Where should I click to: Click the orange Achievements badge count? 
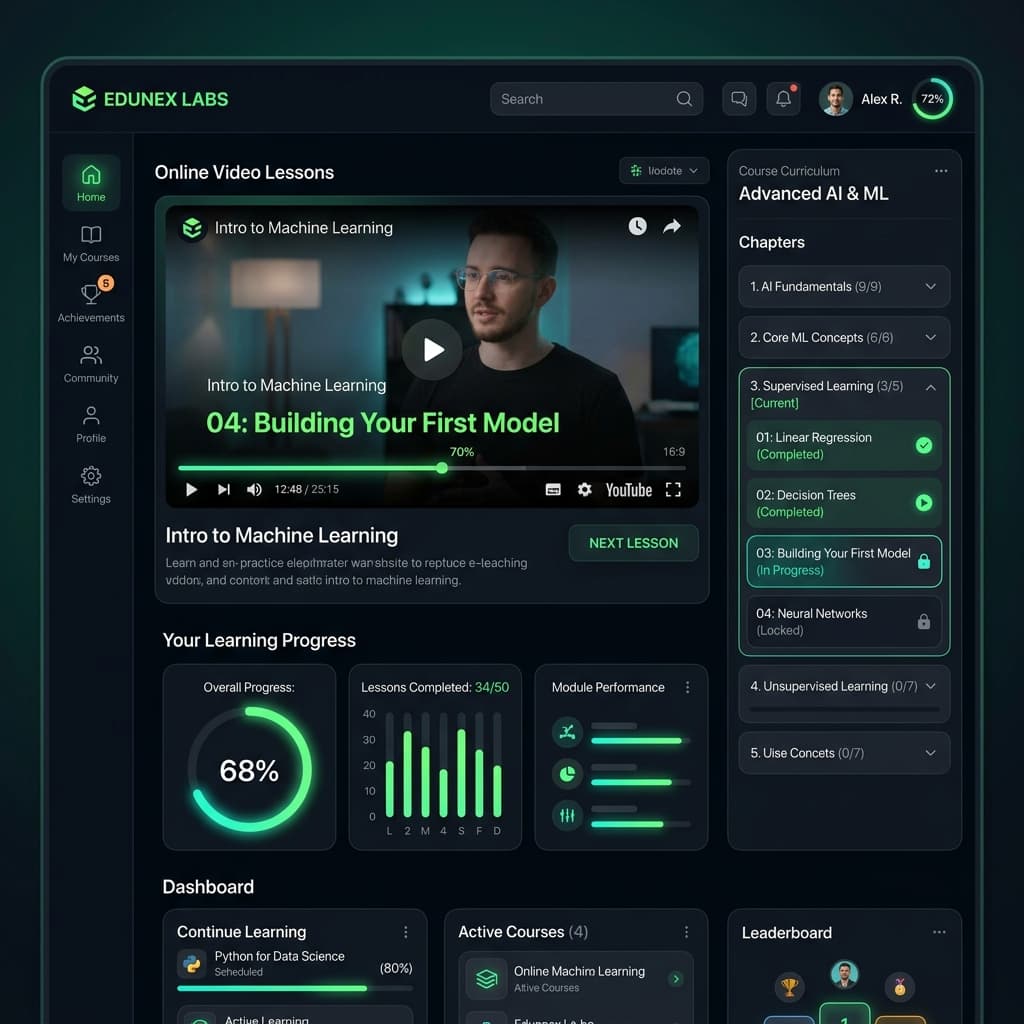click(106, 283)
